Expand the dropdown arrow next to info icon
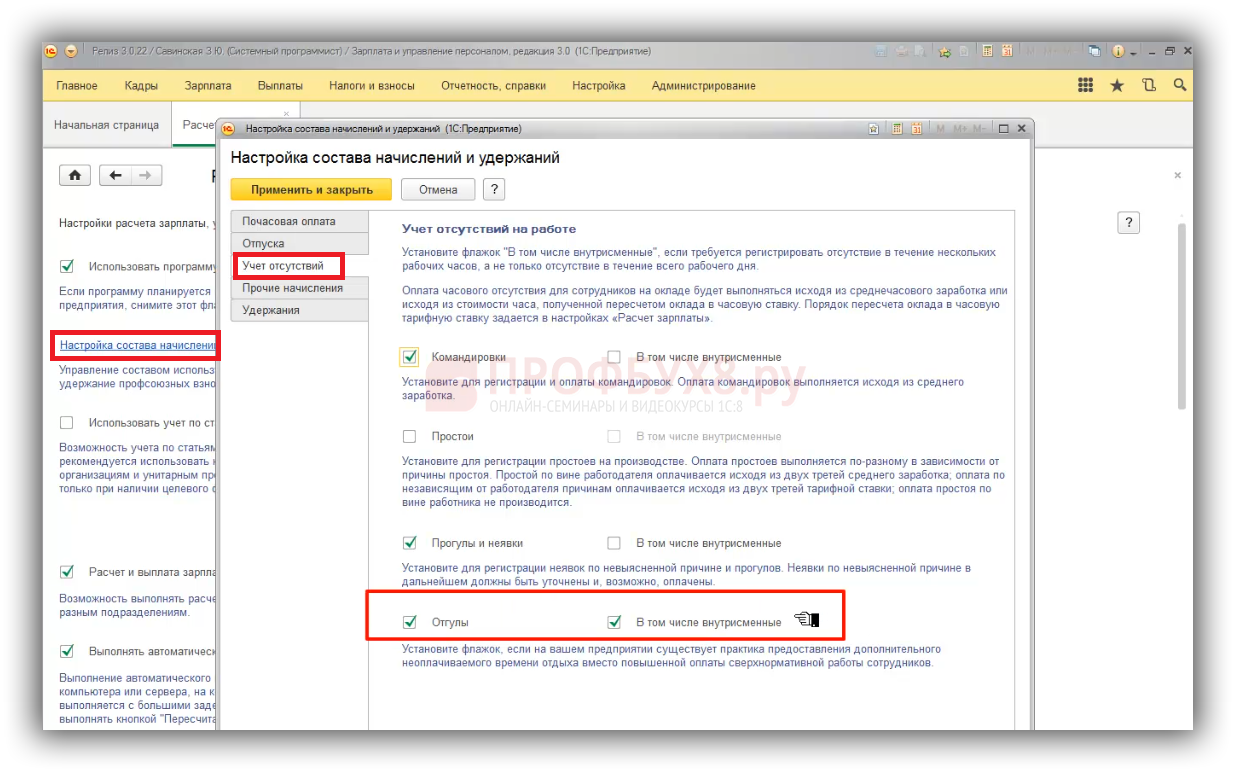The height and width of the screenshot is (772, 1235). click(1133, 51)
